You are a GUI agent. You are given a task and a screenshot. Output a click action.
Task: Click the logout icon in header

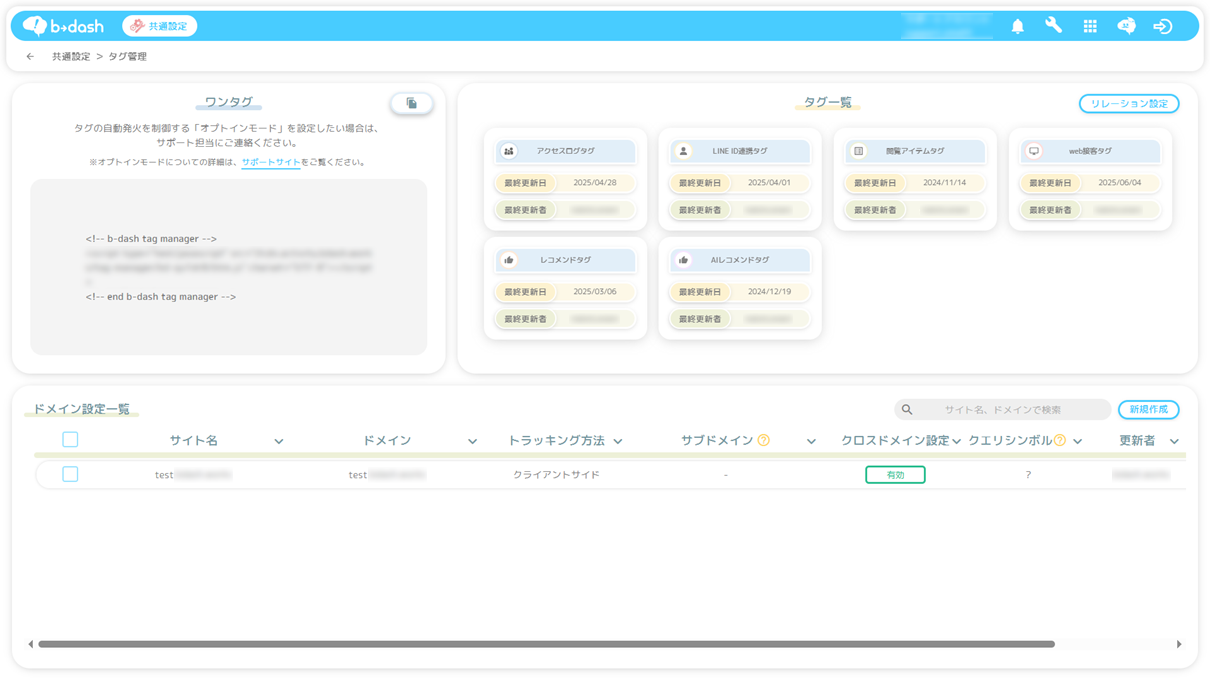[1162, 27]
